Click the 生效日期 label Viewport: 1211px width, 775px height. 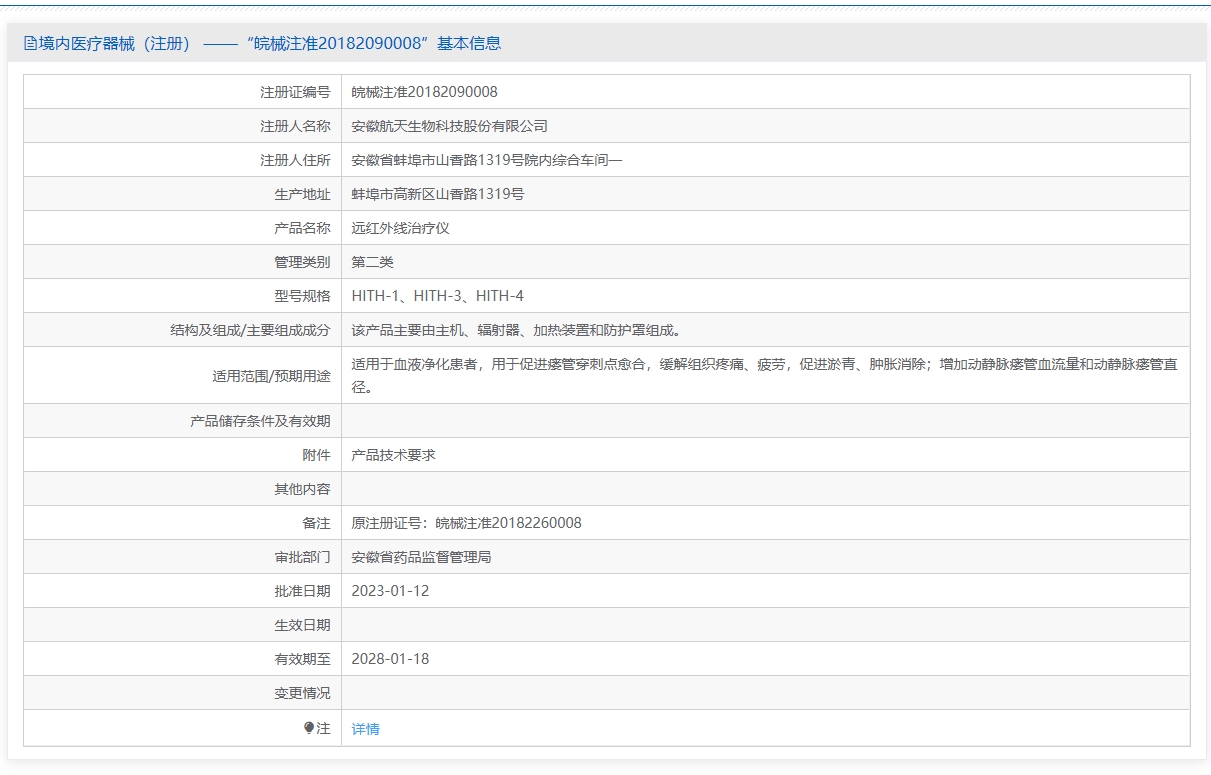click(302, 625)
